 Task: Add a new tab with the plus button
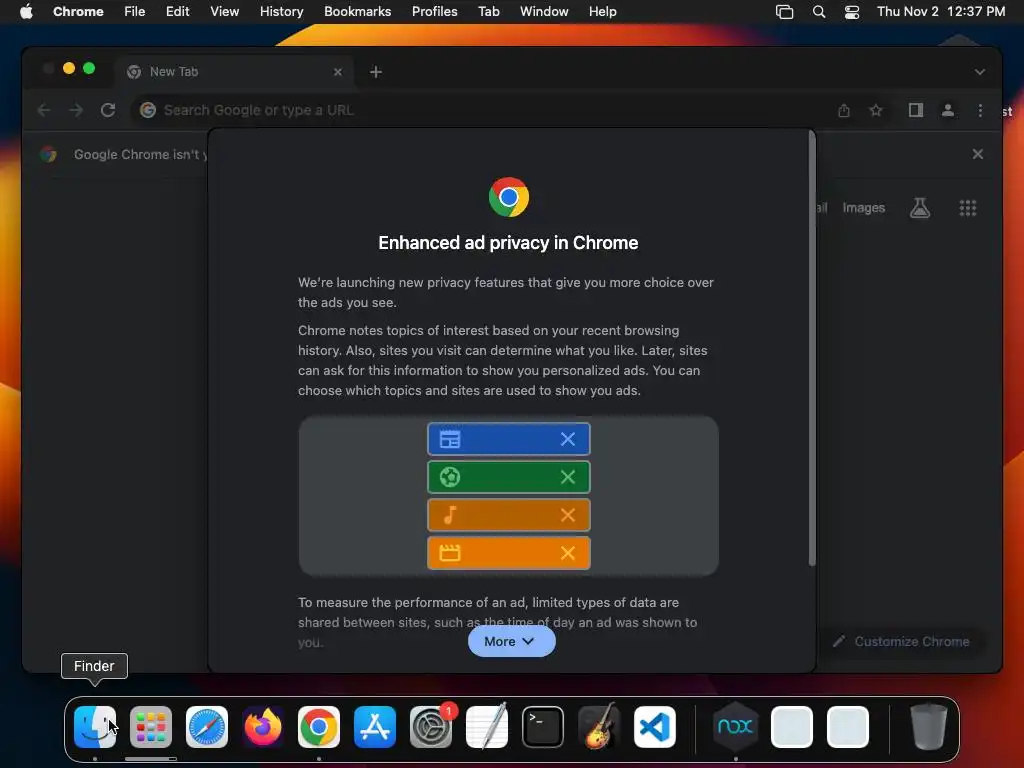coord(376,72)
